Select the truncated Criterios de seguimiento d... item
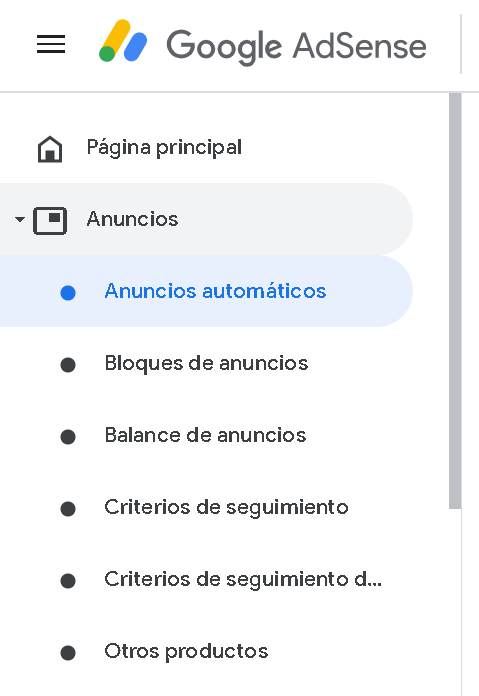479x696 pixels. tap(243, 579)
